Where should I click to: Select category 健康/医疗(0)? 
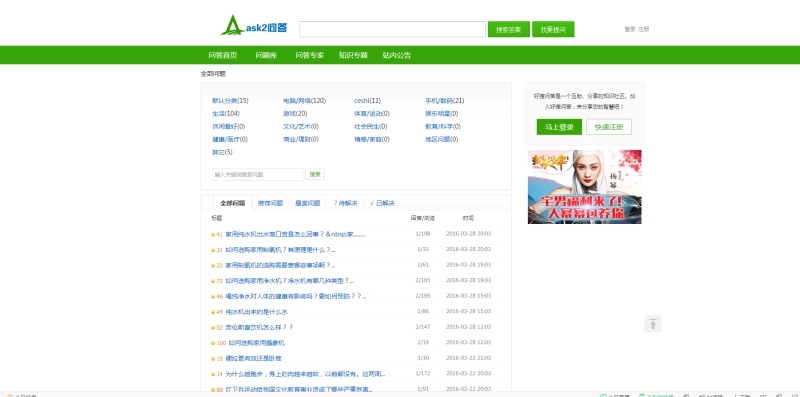point(230,139)
